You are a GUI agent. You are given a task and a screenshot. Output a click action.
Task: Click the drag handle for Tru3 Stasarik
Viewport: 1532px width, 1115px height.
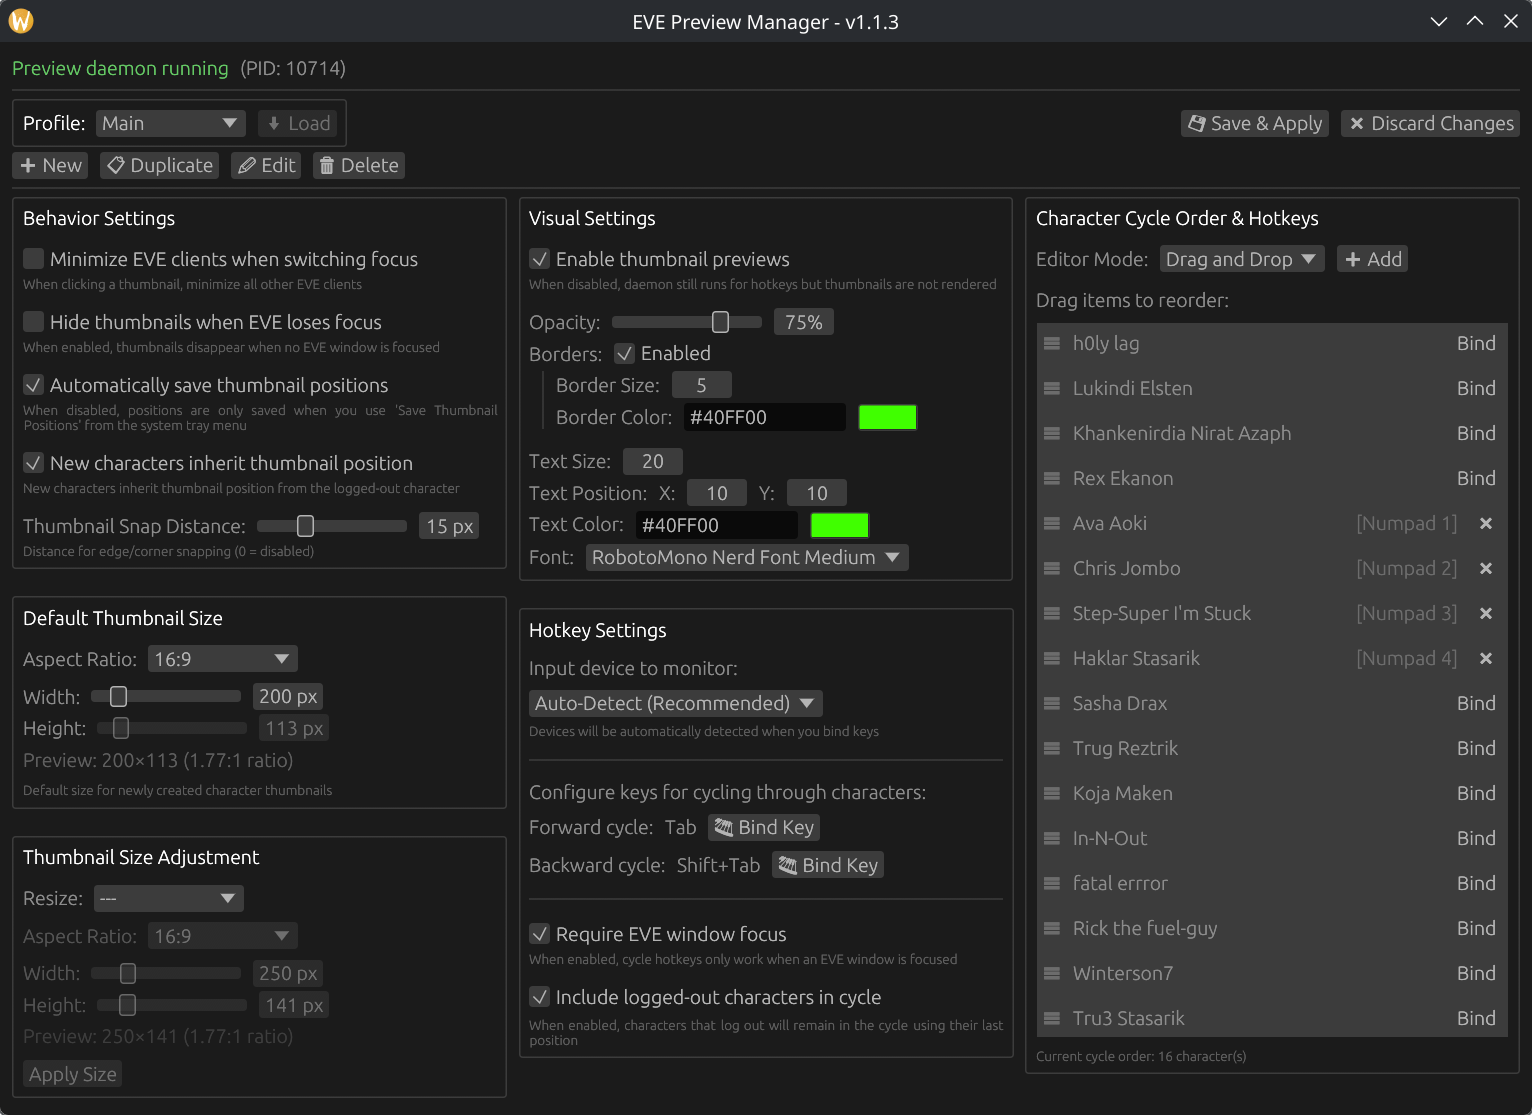pyautogui.click(x=1052, y=1018)
